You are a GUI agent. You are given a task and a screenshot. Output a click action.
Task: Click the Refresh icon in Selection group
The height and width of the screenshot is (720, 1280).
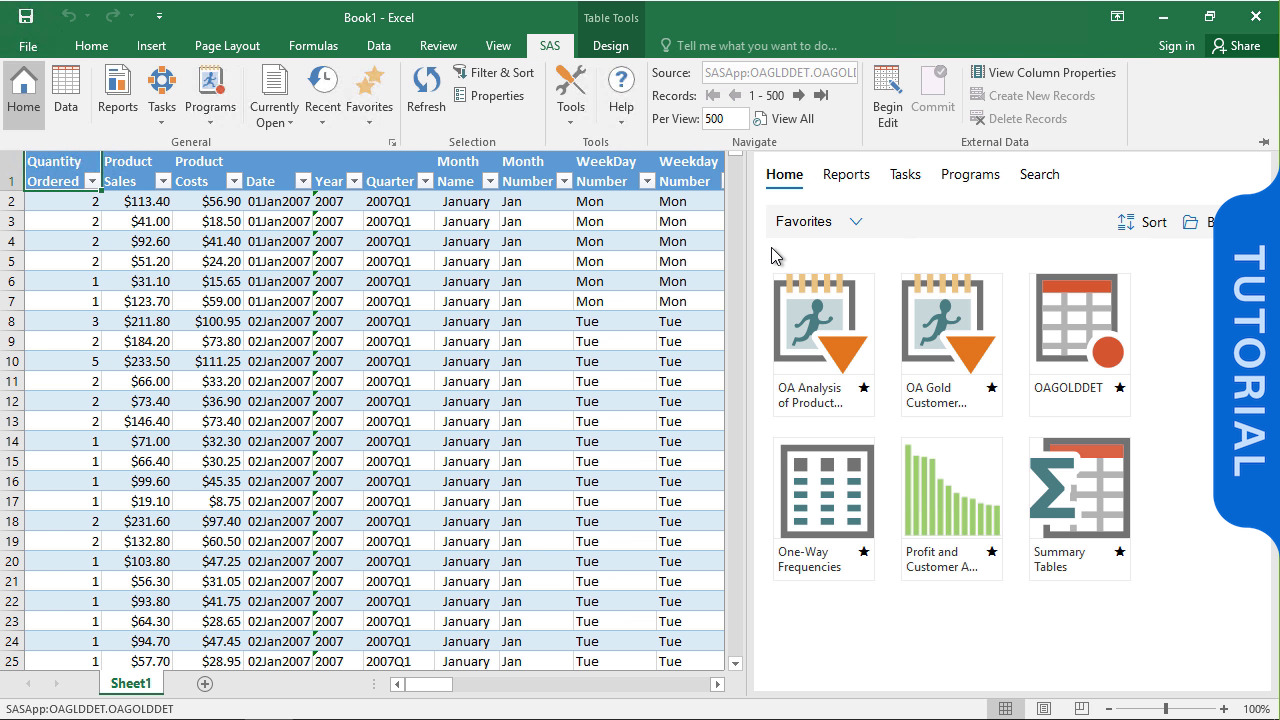pos(425,88)
